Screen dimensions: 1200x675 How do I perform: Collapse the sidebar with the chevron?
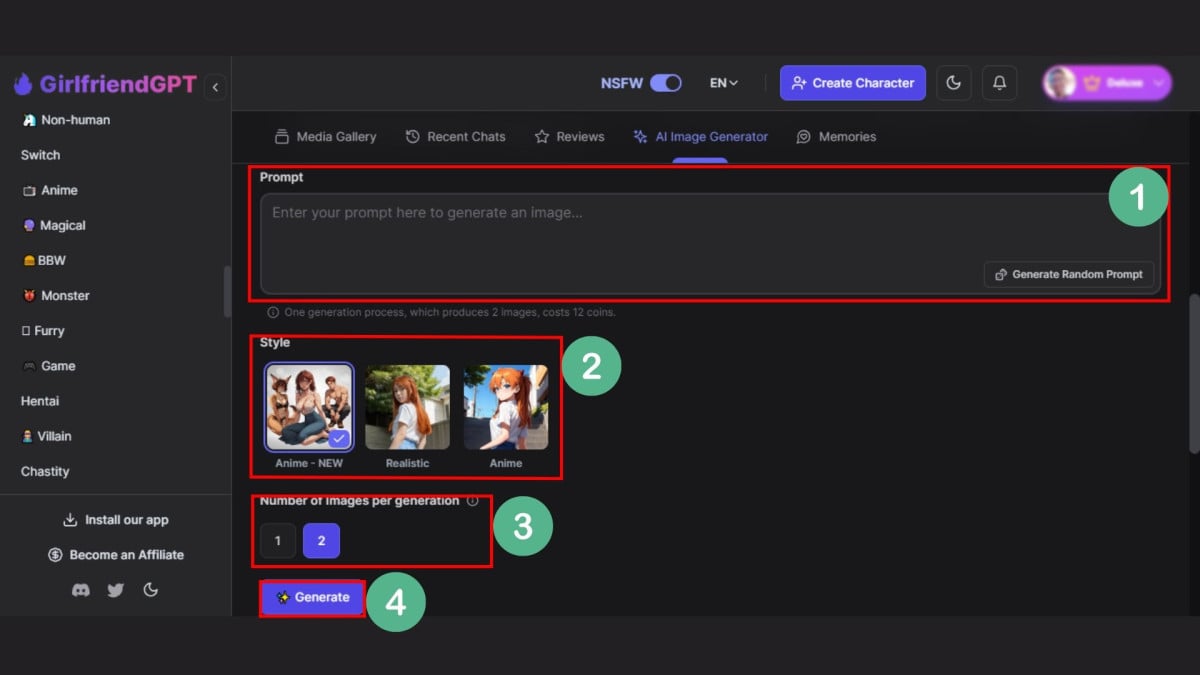pyautogui.click(x=215, y=87)
